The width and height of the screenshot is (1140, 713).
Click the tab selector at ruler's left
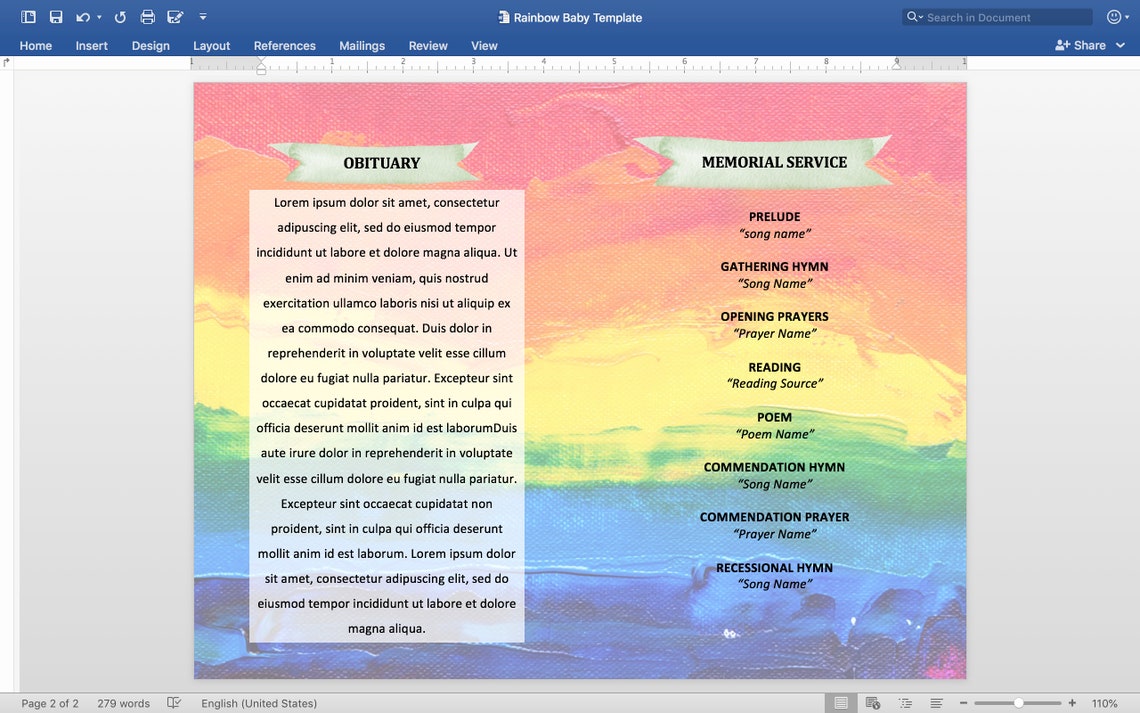pos(7,63)
